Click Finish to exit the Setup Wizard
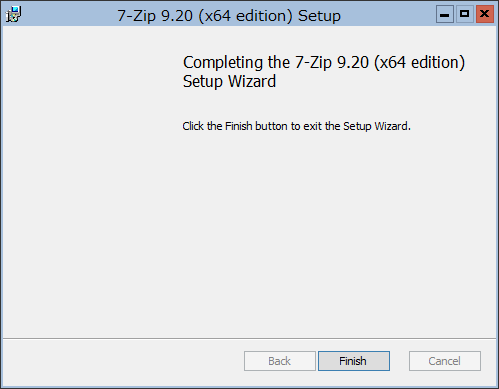 (x=354, y=361)
